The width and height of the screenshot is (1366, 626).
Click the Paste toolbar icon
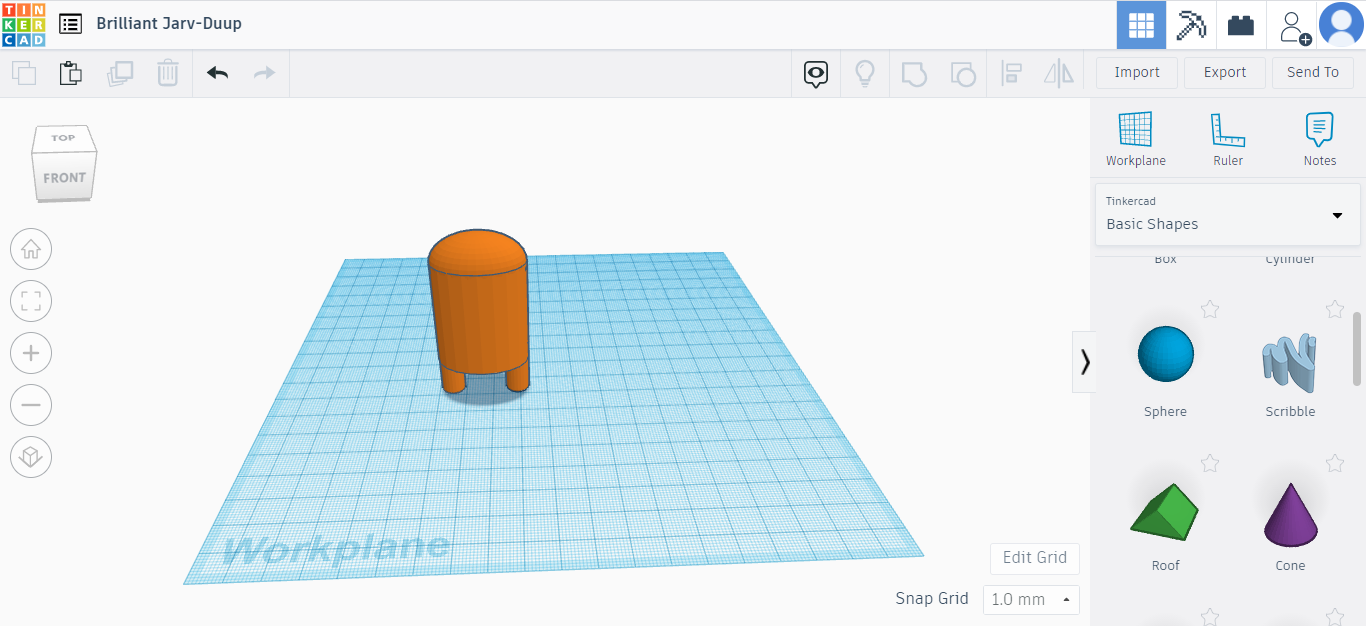[x=71, y=73]
